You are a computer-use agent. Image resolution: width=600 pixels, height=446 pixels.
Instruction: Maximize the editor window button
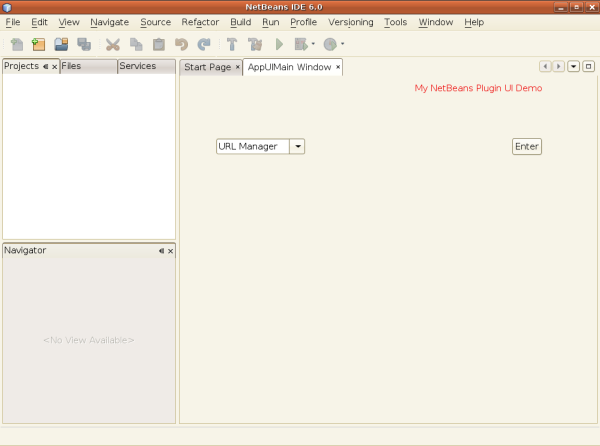pos(588,67)
